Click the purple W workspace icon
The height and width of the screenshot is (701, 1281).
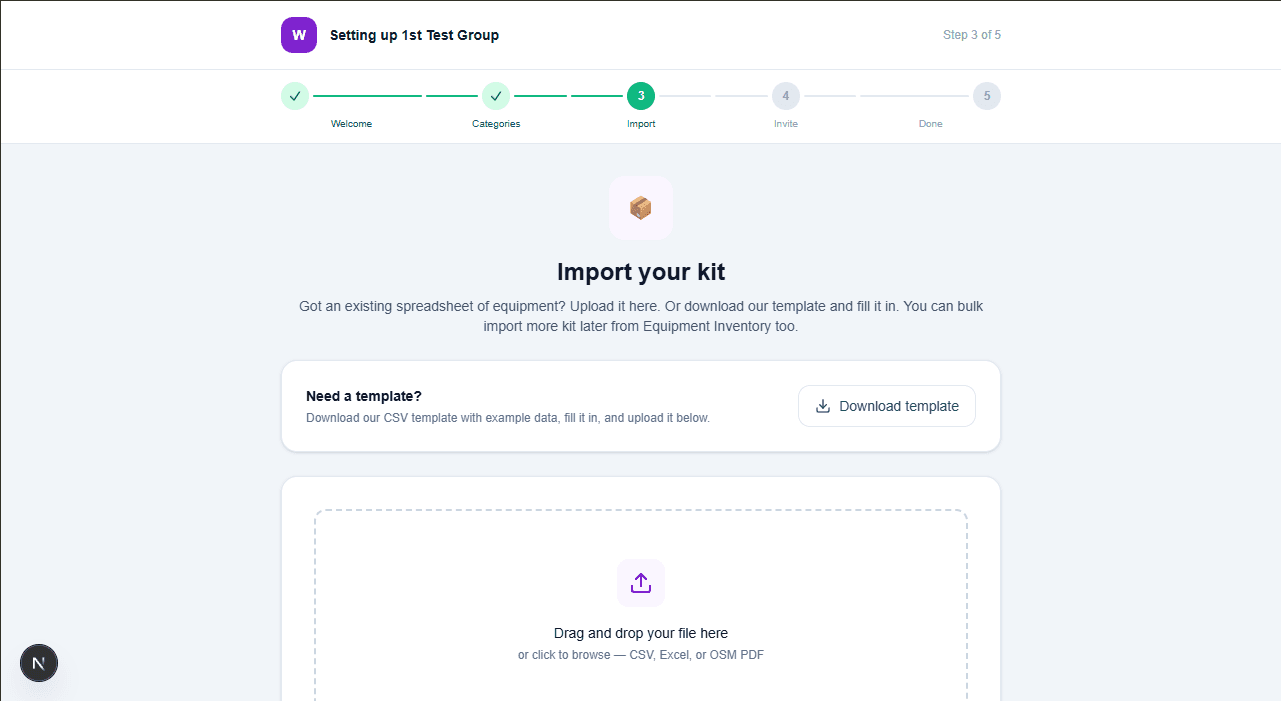tap(298, 34)
